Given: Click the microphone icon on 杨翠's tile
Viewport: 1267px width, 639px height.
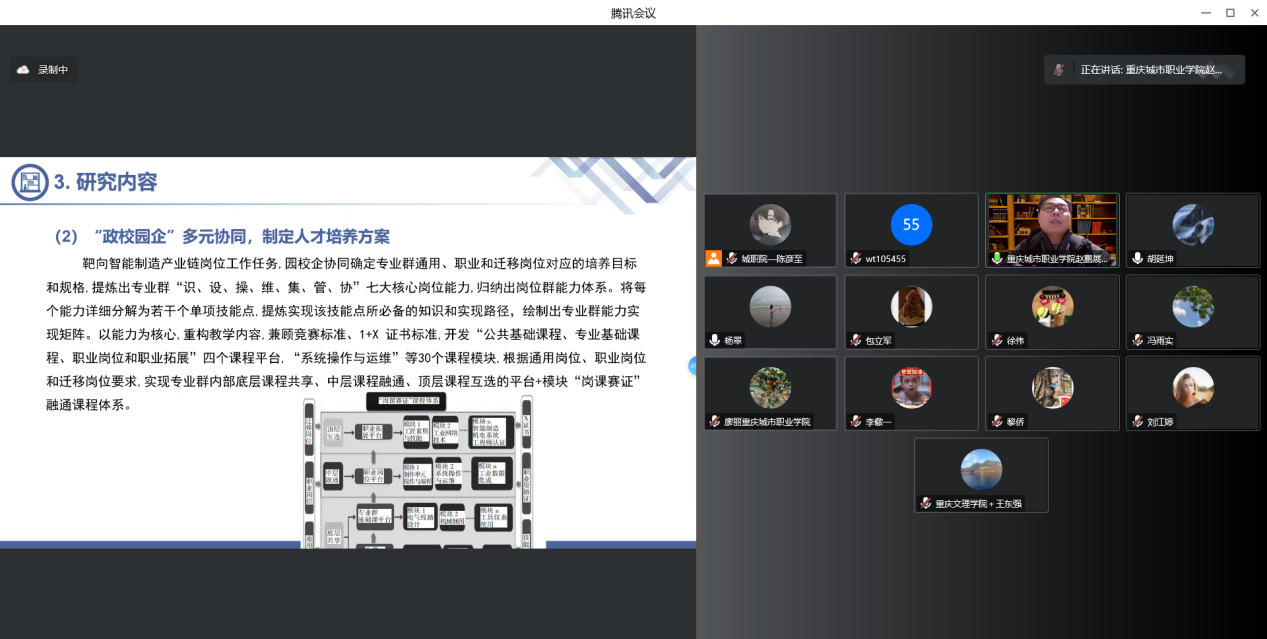Looking at the screenshot, I should coord(713,340).
